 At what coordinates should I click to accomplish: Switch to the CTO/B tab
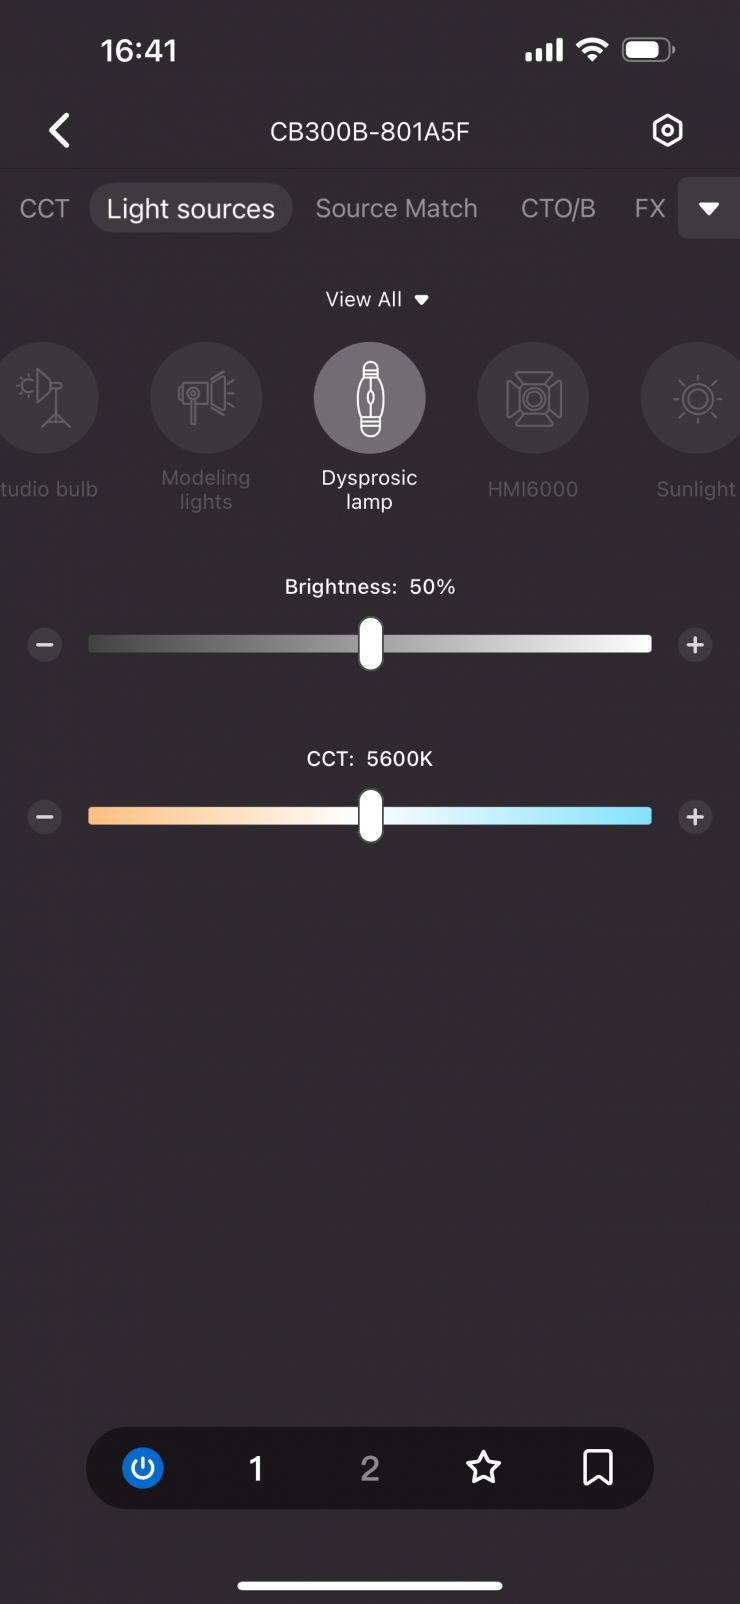[558, 208]
